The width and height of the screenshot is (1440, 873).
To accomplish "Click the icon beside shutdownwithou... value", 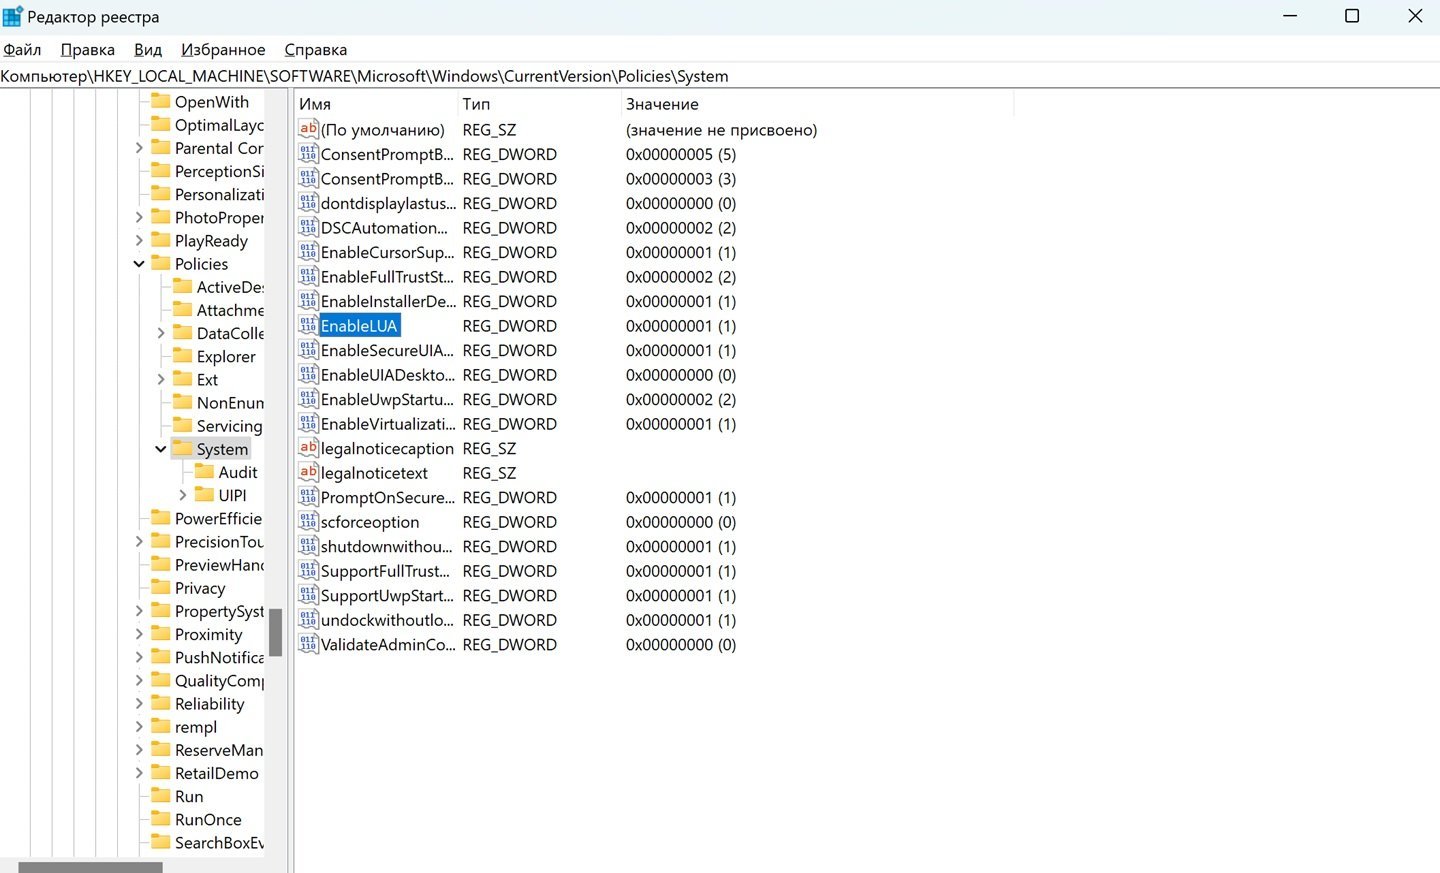I will 308,546.
